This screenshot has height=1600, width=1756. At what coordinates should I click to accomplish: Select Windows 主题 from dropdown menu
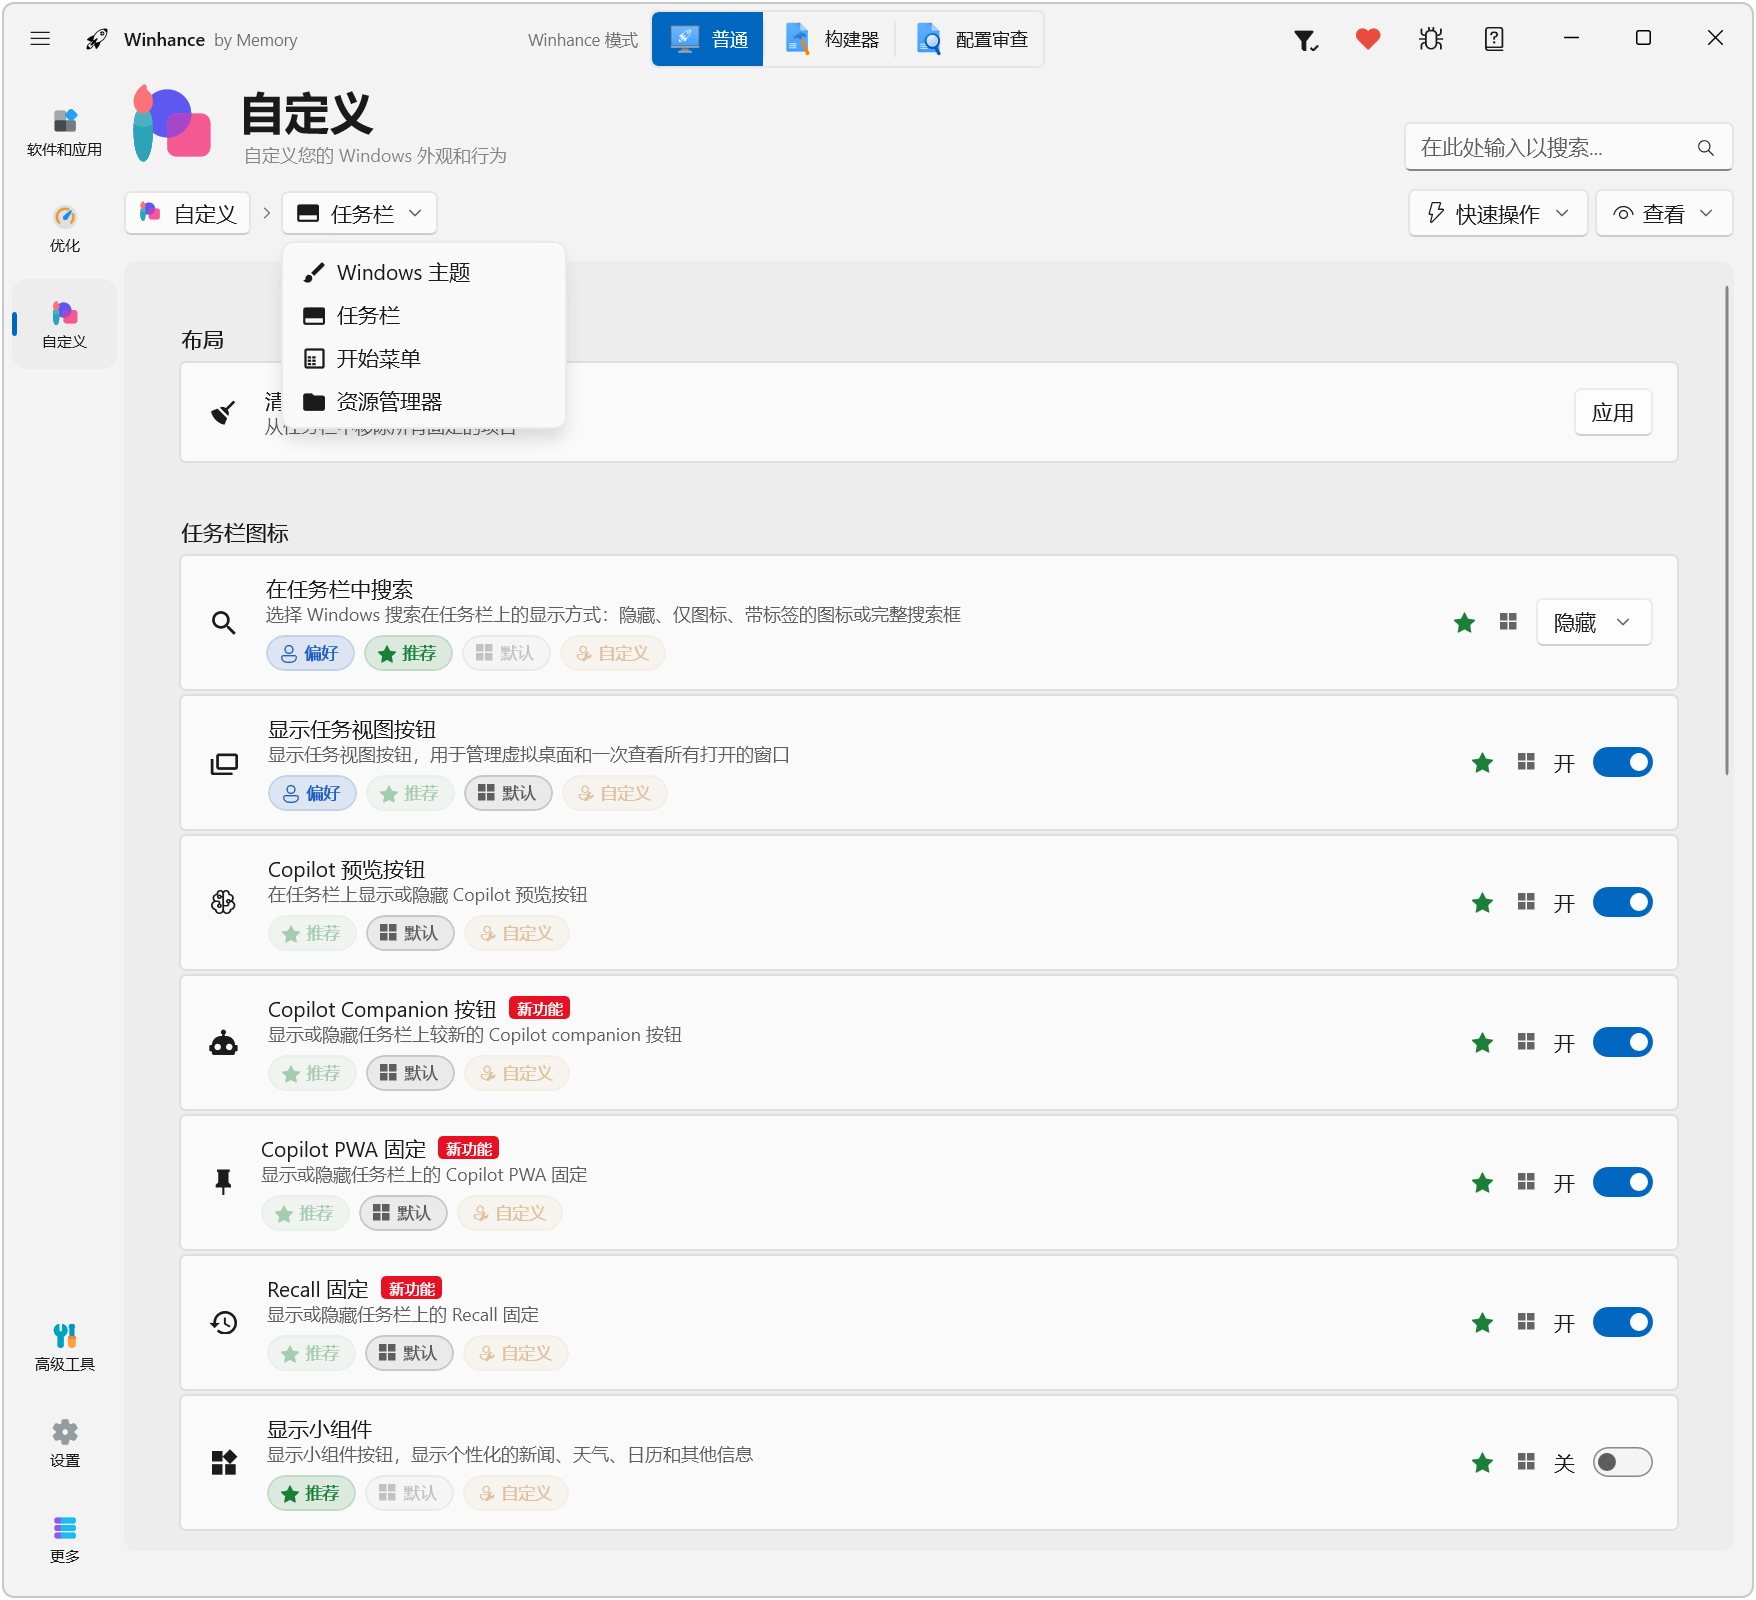[424, 272]
